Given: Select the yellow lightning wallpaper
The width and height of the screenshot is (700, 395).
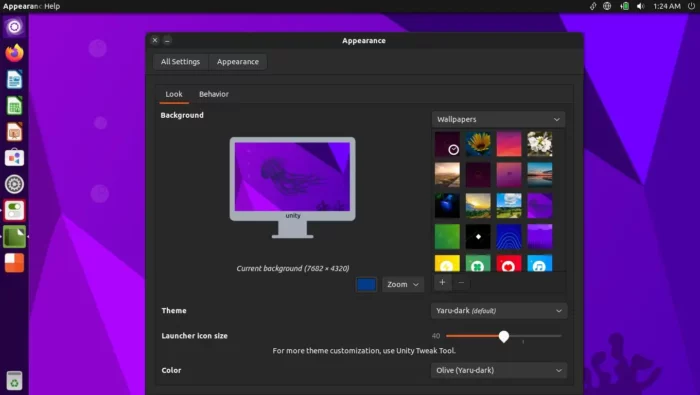Looking at the screenshot, I should point(447,263).
